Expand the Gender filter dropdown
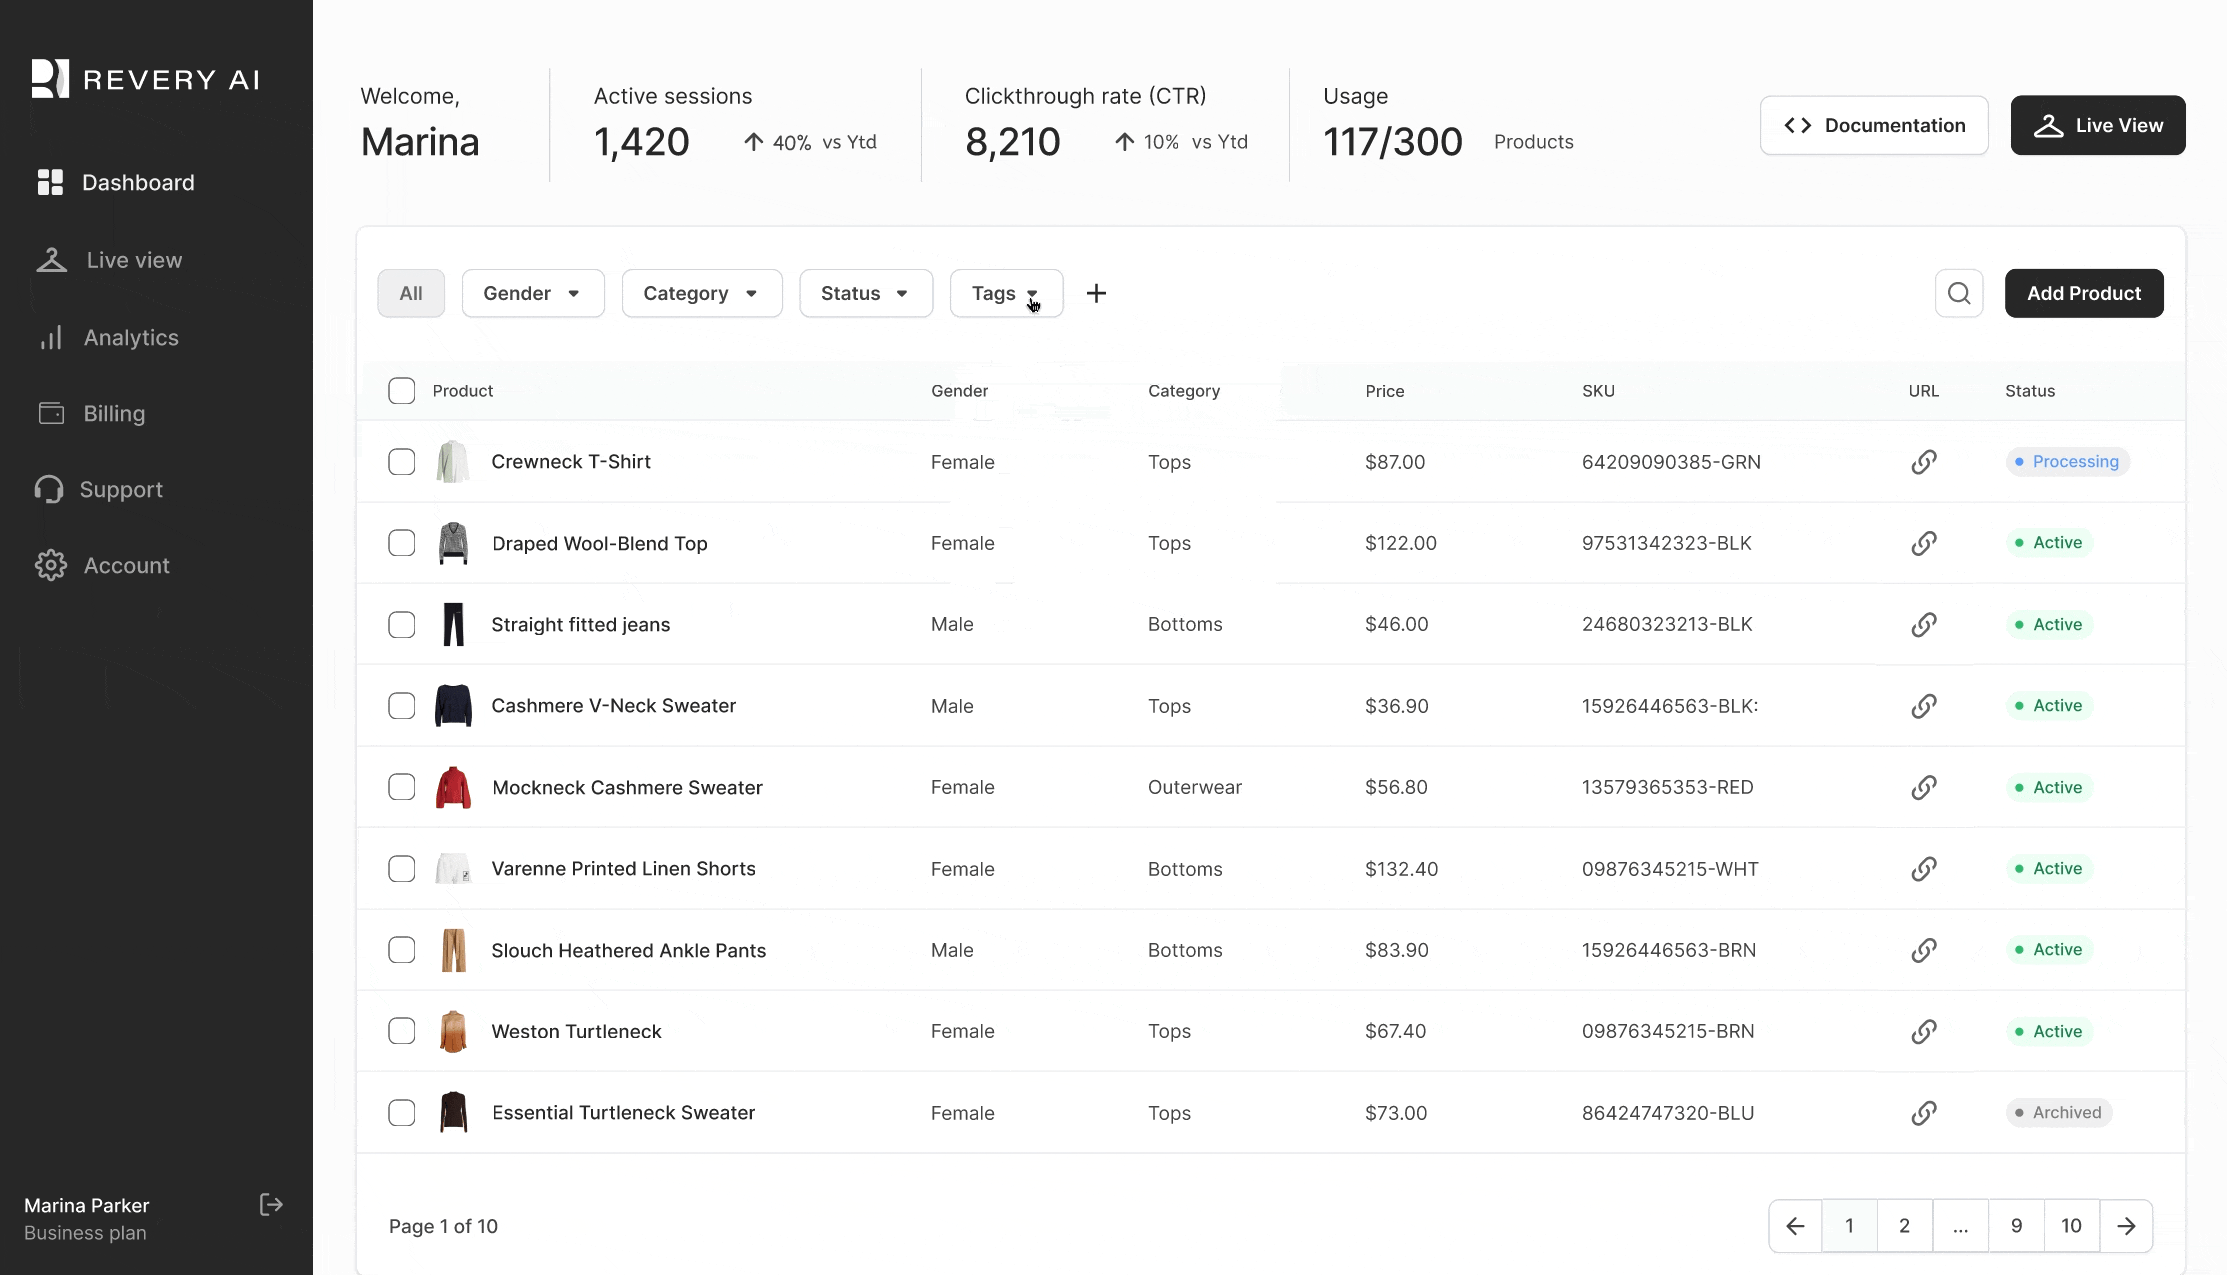Viewport: 2227px width, 1275px height. (x=532, y=293)
